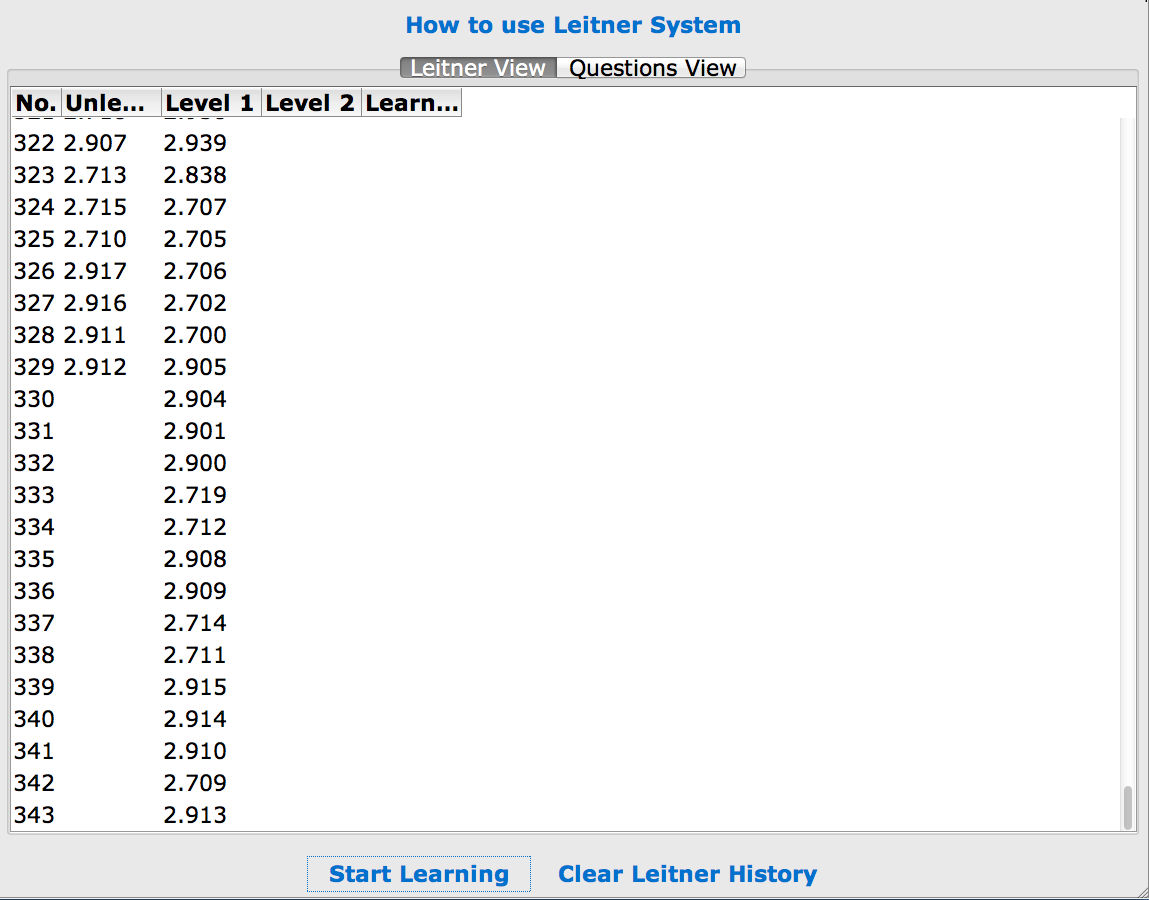Viewport: 1149px width, 900px height.
Task: Click the 2.916 cell in row 327
Action: coord(95,303)
